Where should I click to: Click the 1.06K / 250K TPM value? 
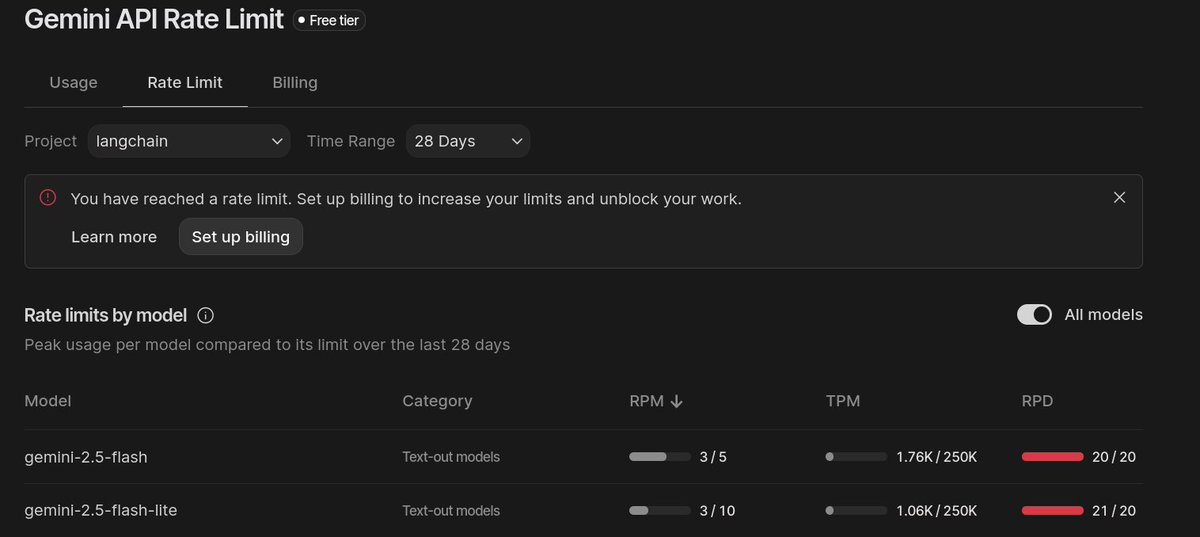point(936,510)
